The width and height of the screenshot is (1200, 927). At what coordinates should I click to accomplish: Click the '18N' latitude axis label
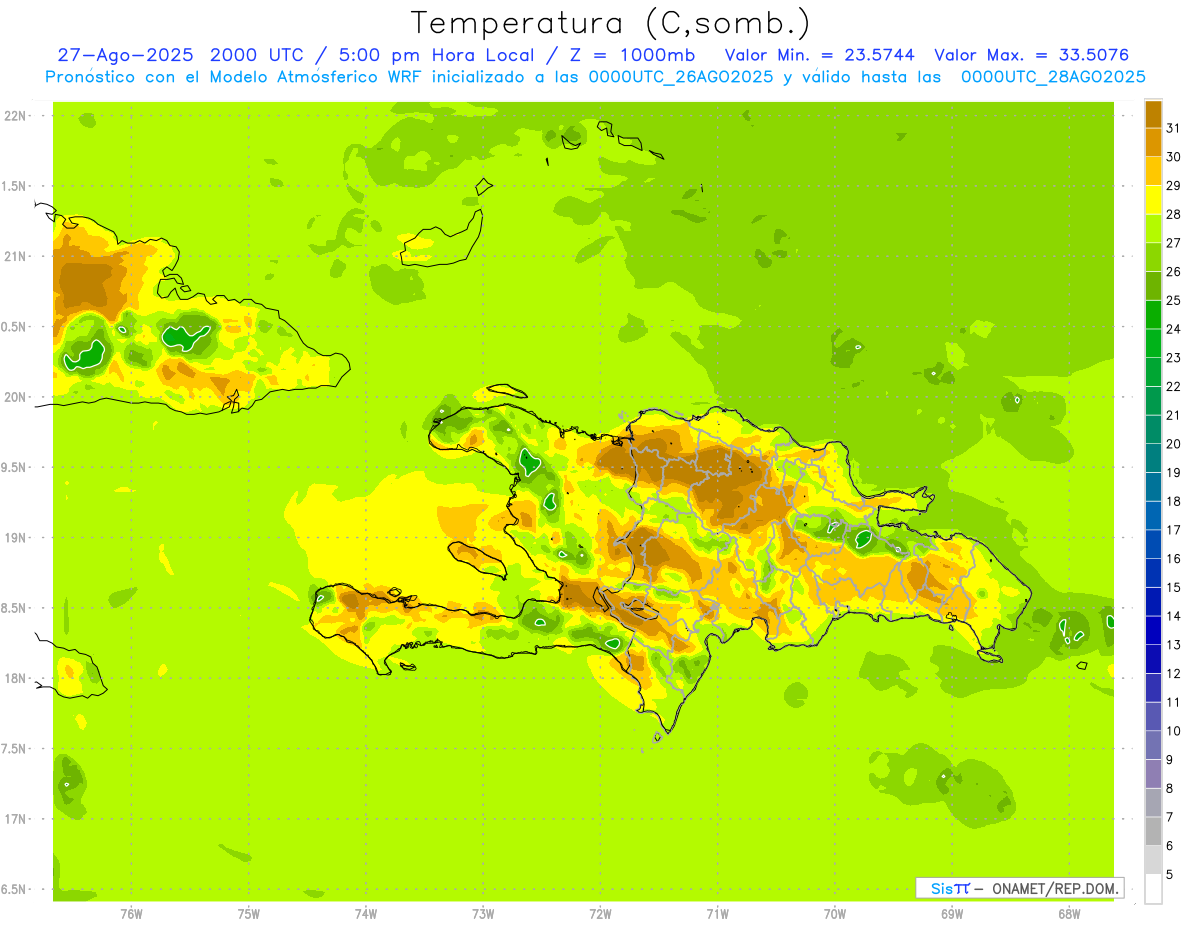point(16,678)
